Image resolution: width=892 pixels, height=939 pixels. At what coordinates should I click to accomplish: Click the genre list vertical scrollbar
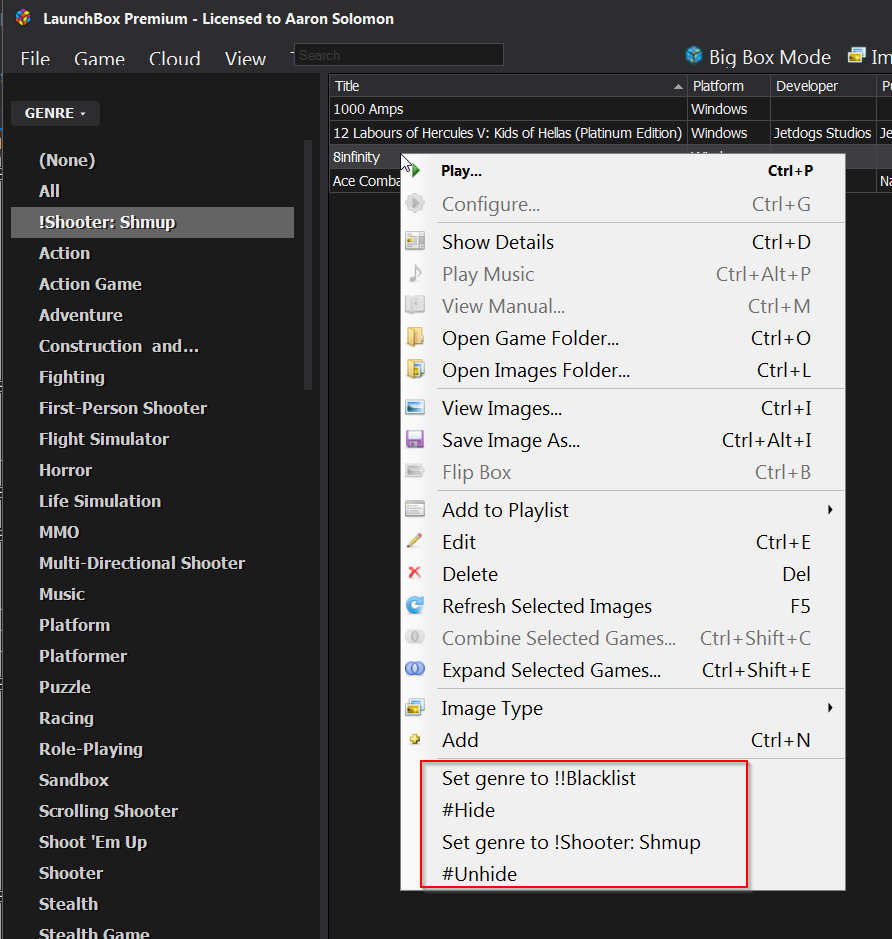[308, 265]
